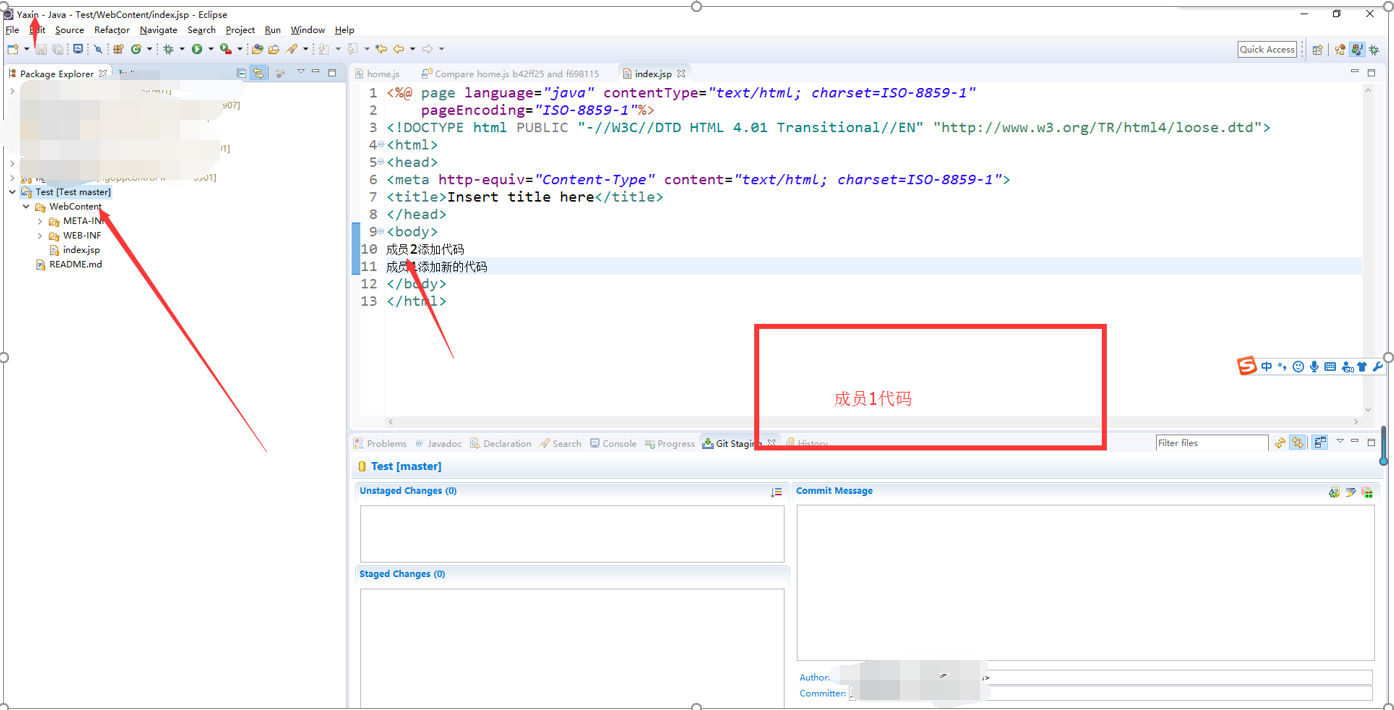The image size is (1394, 710).
Task: Toggle Link with Editor in Package Explorer
Action: click(259, 73)
